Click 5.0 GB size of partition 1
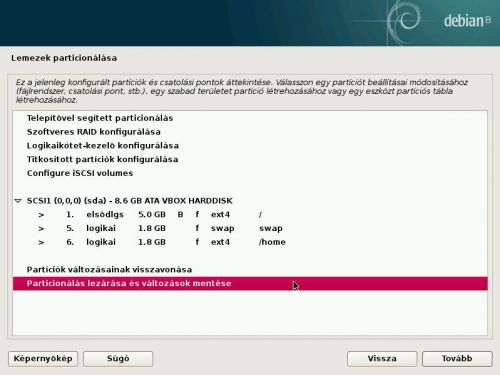 pyautogui.click(x=152, y=214)
